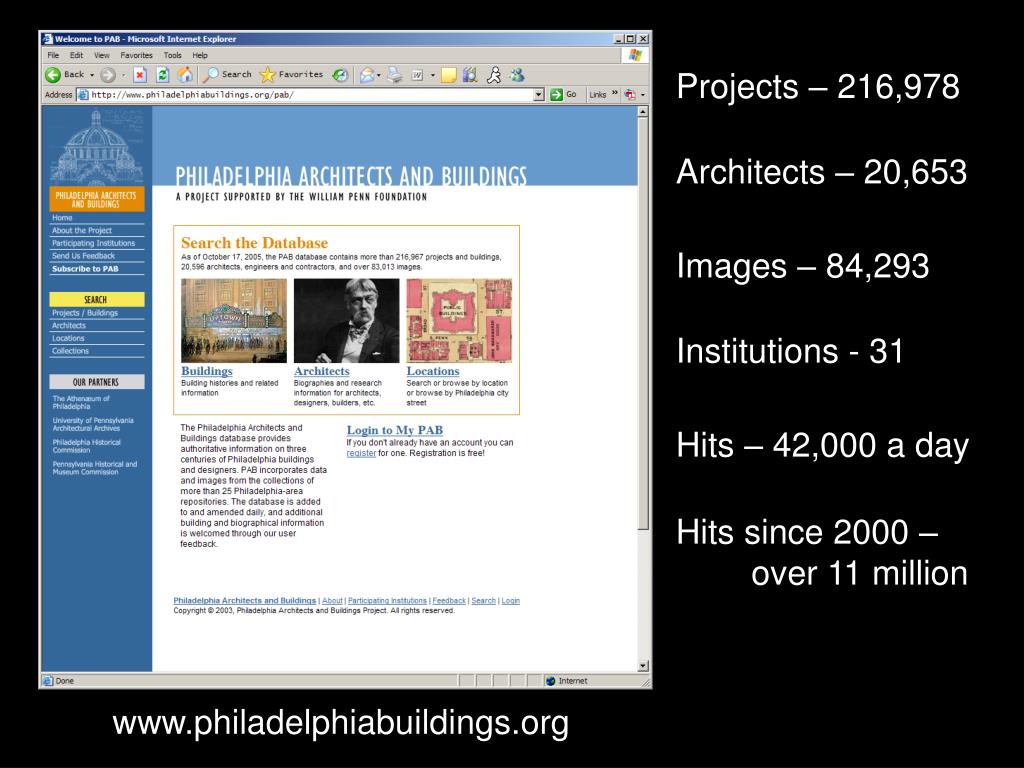Edit page with Word icon
This screenshot has width=1024, height=768.
417,75
